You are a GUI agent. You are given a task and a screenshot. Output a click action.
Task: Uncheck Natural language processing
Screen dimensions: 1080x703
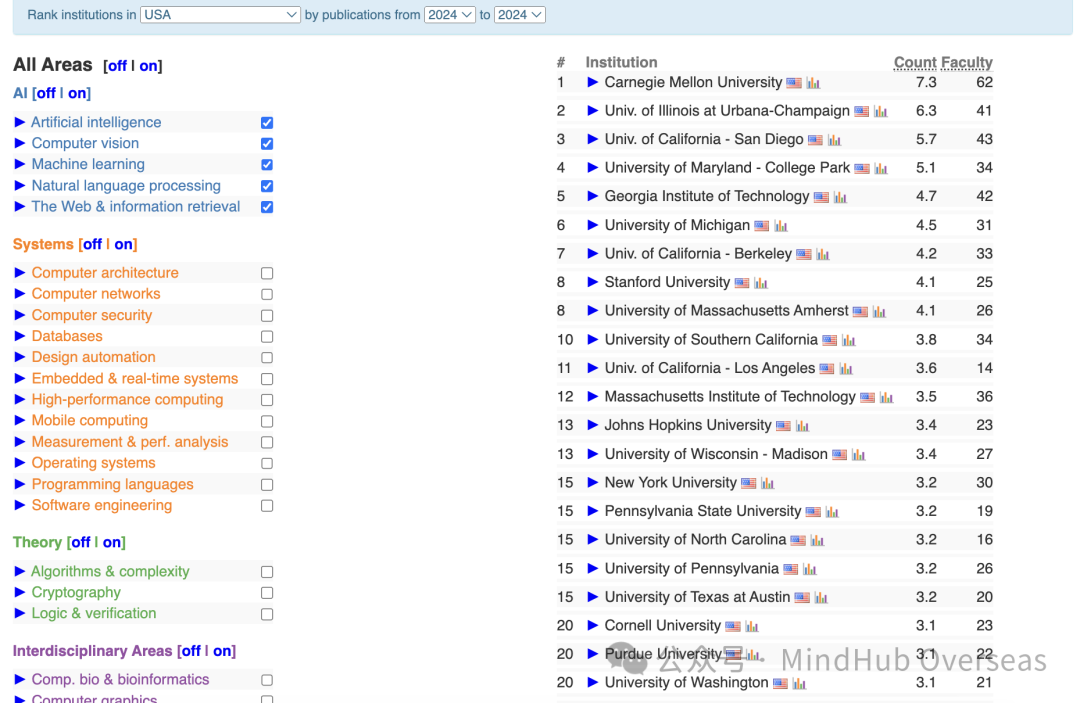(x=267, y=186)
